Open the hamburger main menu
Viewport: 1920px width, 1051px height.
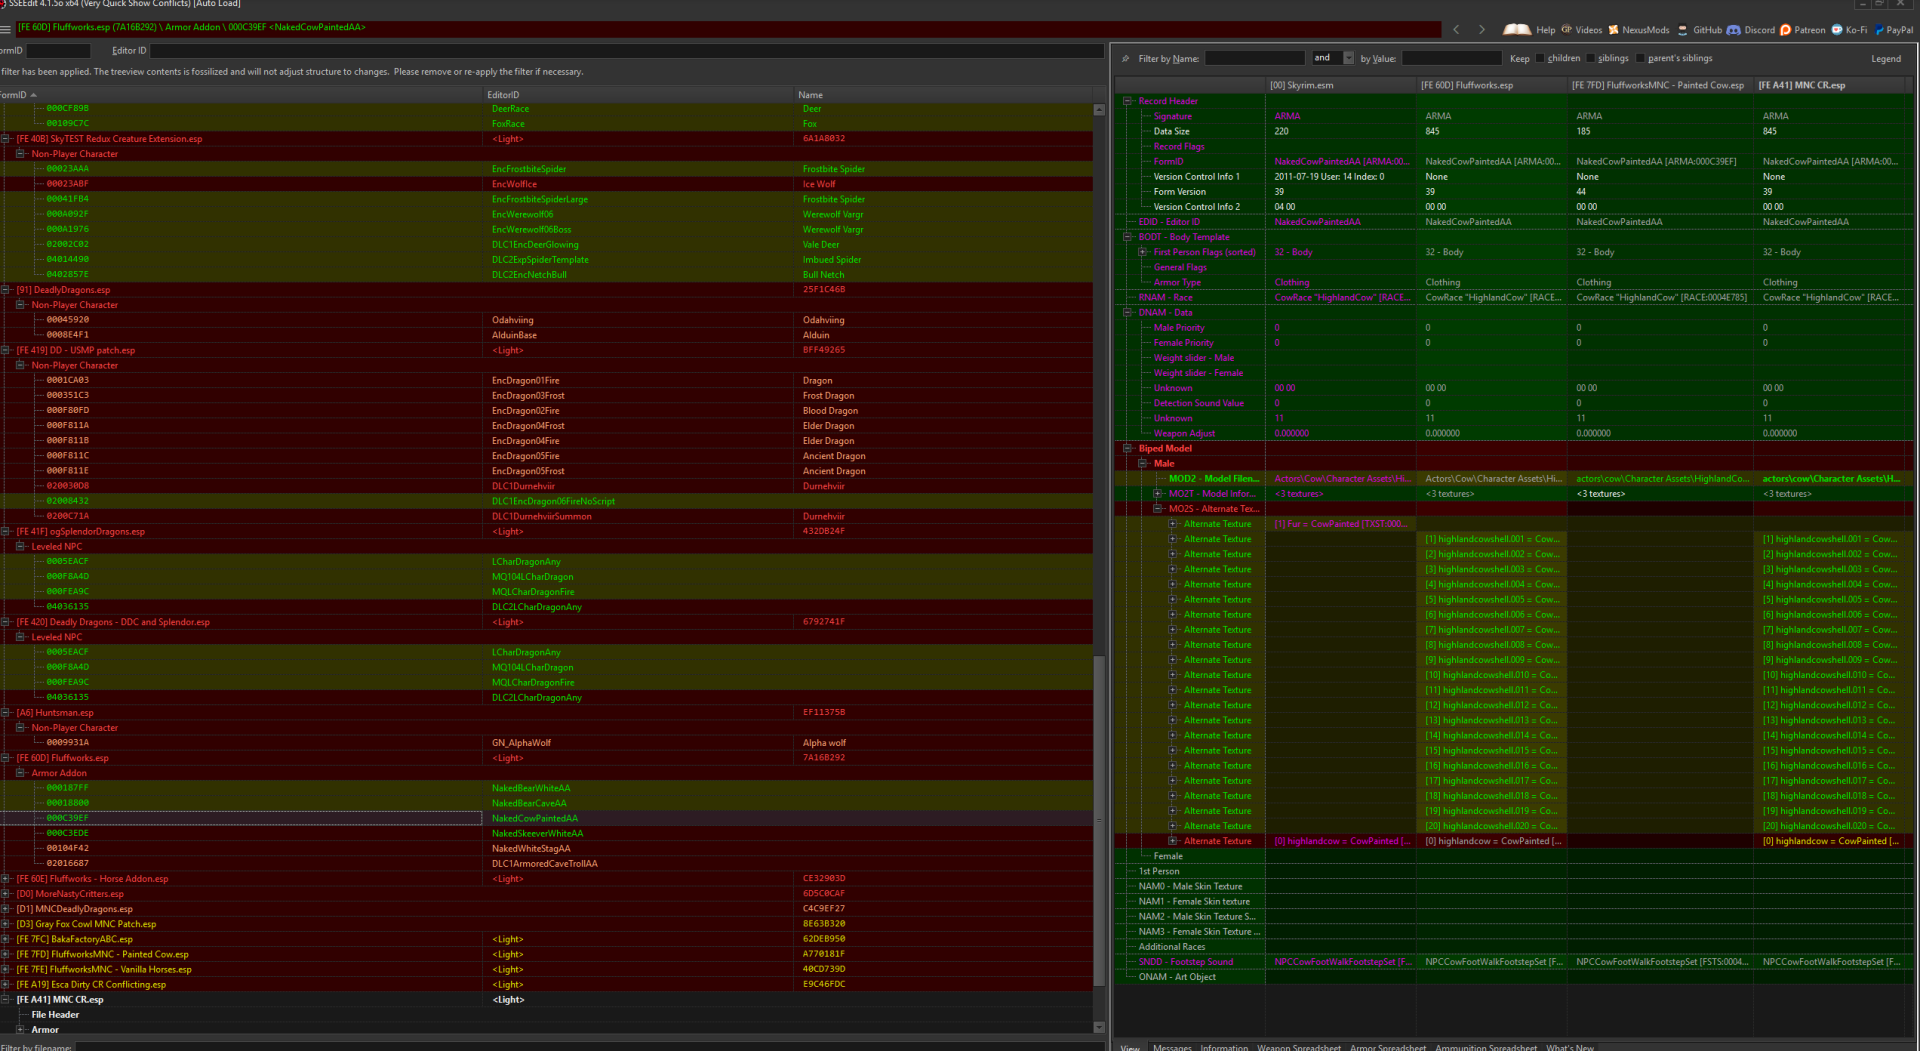[6, 29]
